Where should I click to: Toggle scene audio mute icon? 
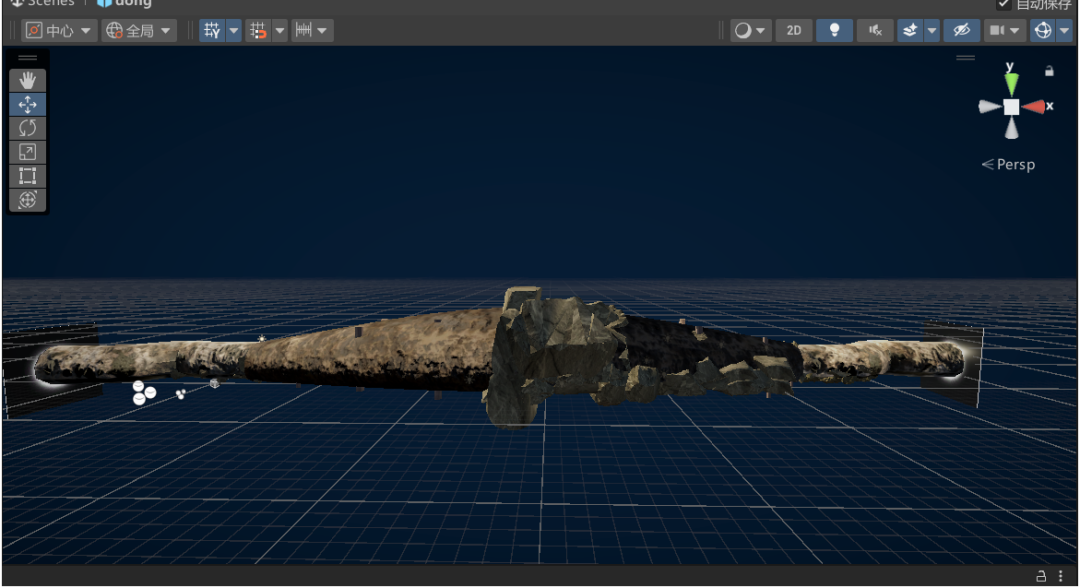(x=875, y=30)
